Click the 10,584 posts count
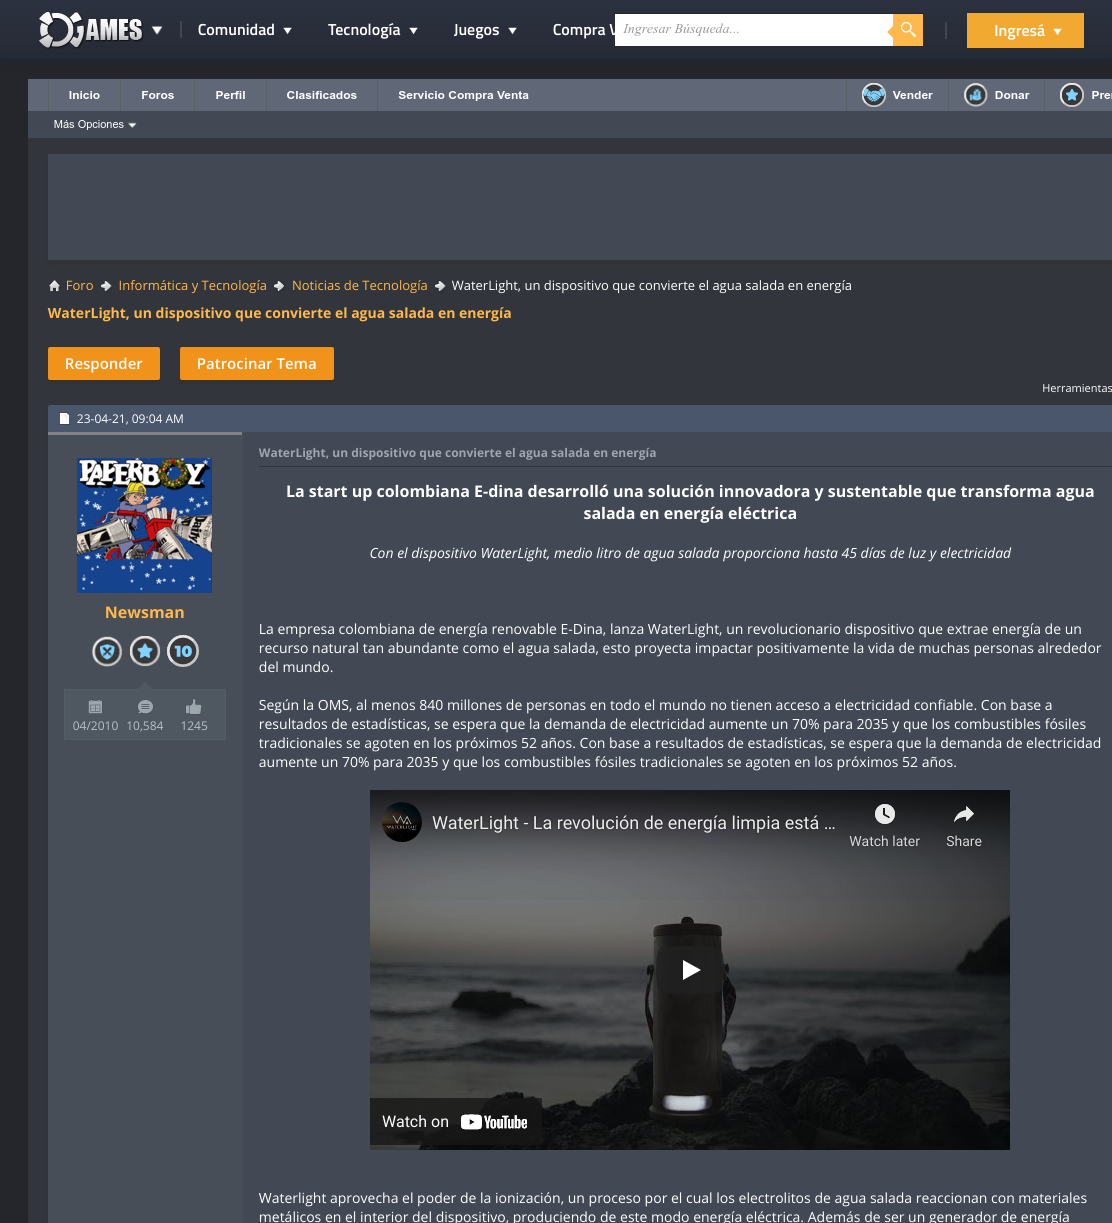Screen dimensions: 1112x1223 click(145, 726)
